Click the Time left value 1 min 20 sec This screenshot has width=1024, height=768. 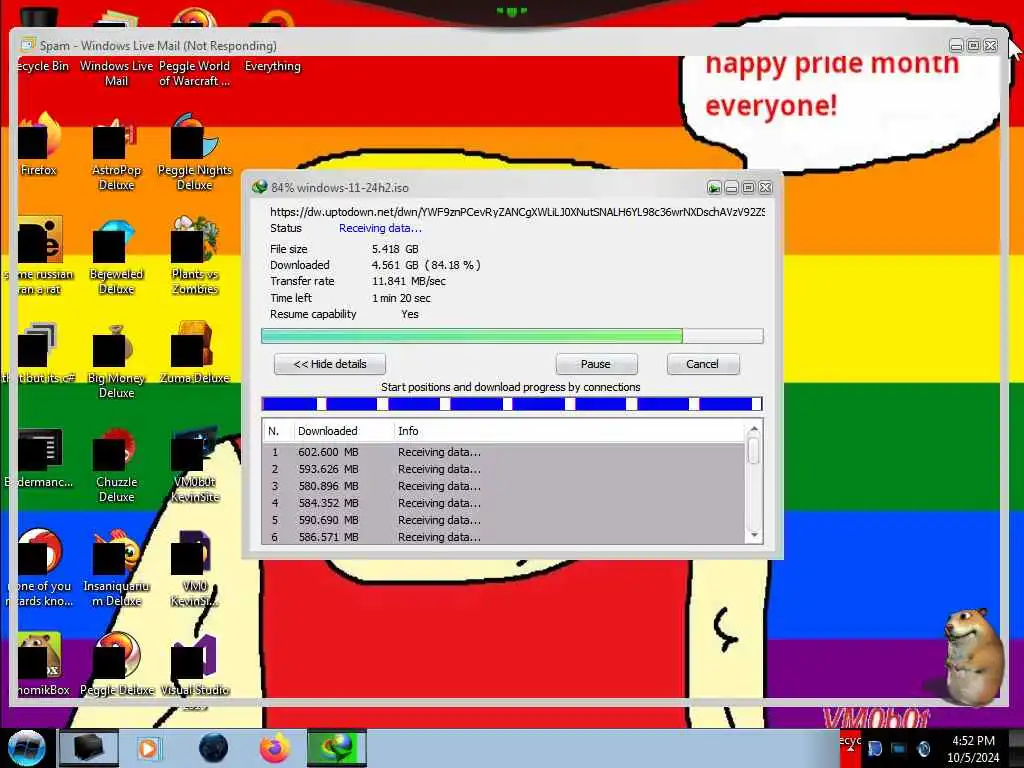click(x=401, y=298)
